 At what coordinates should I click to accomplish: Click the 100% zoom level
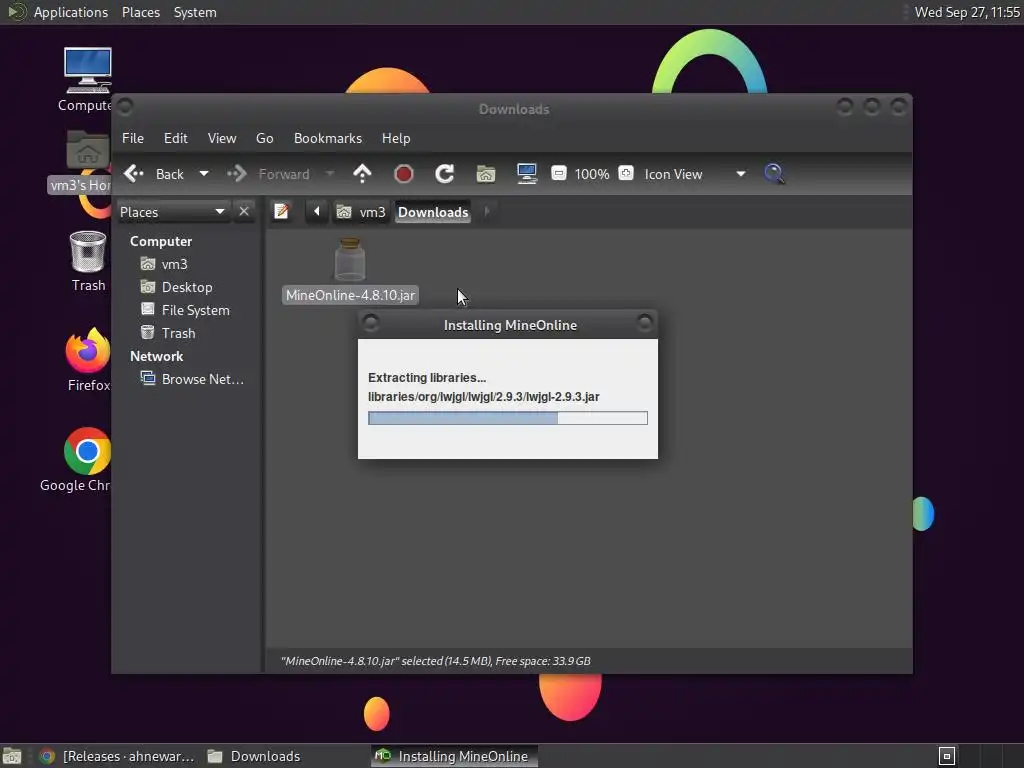(592, 174)
